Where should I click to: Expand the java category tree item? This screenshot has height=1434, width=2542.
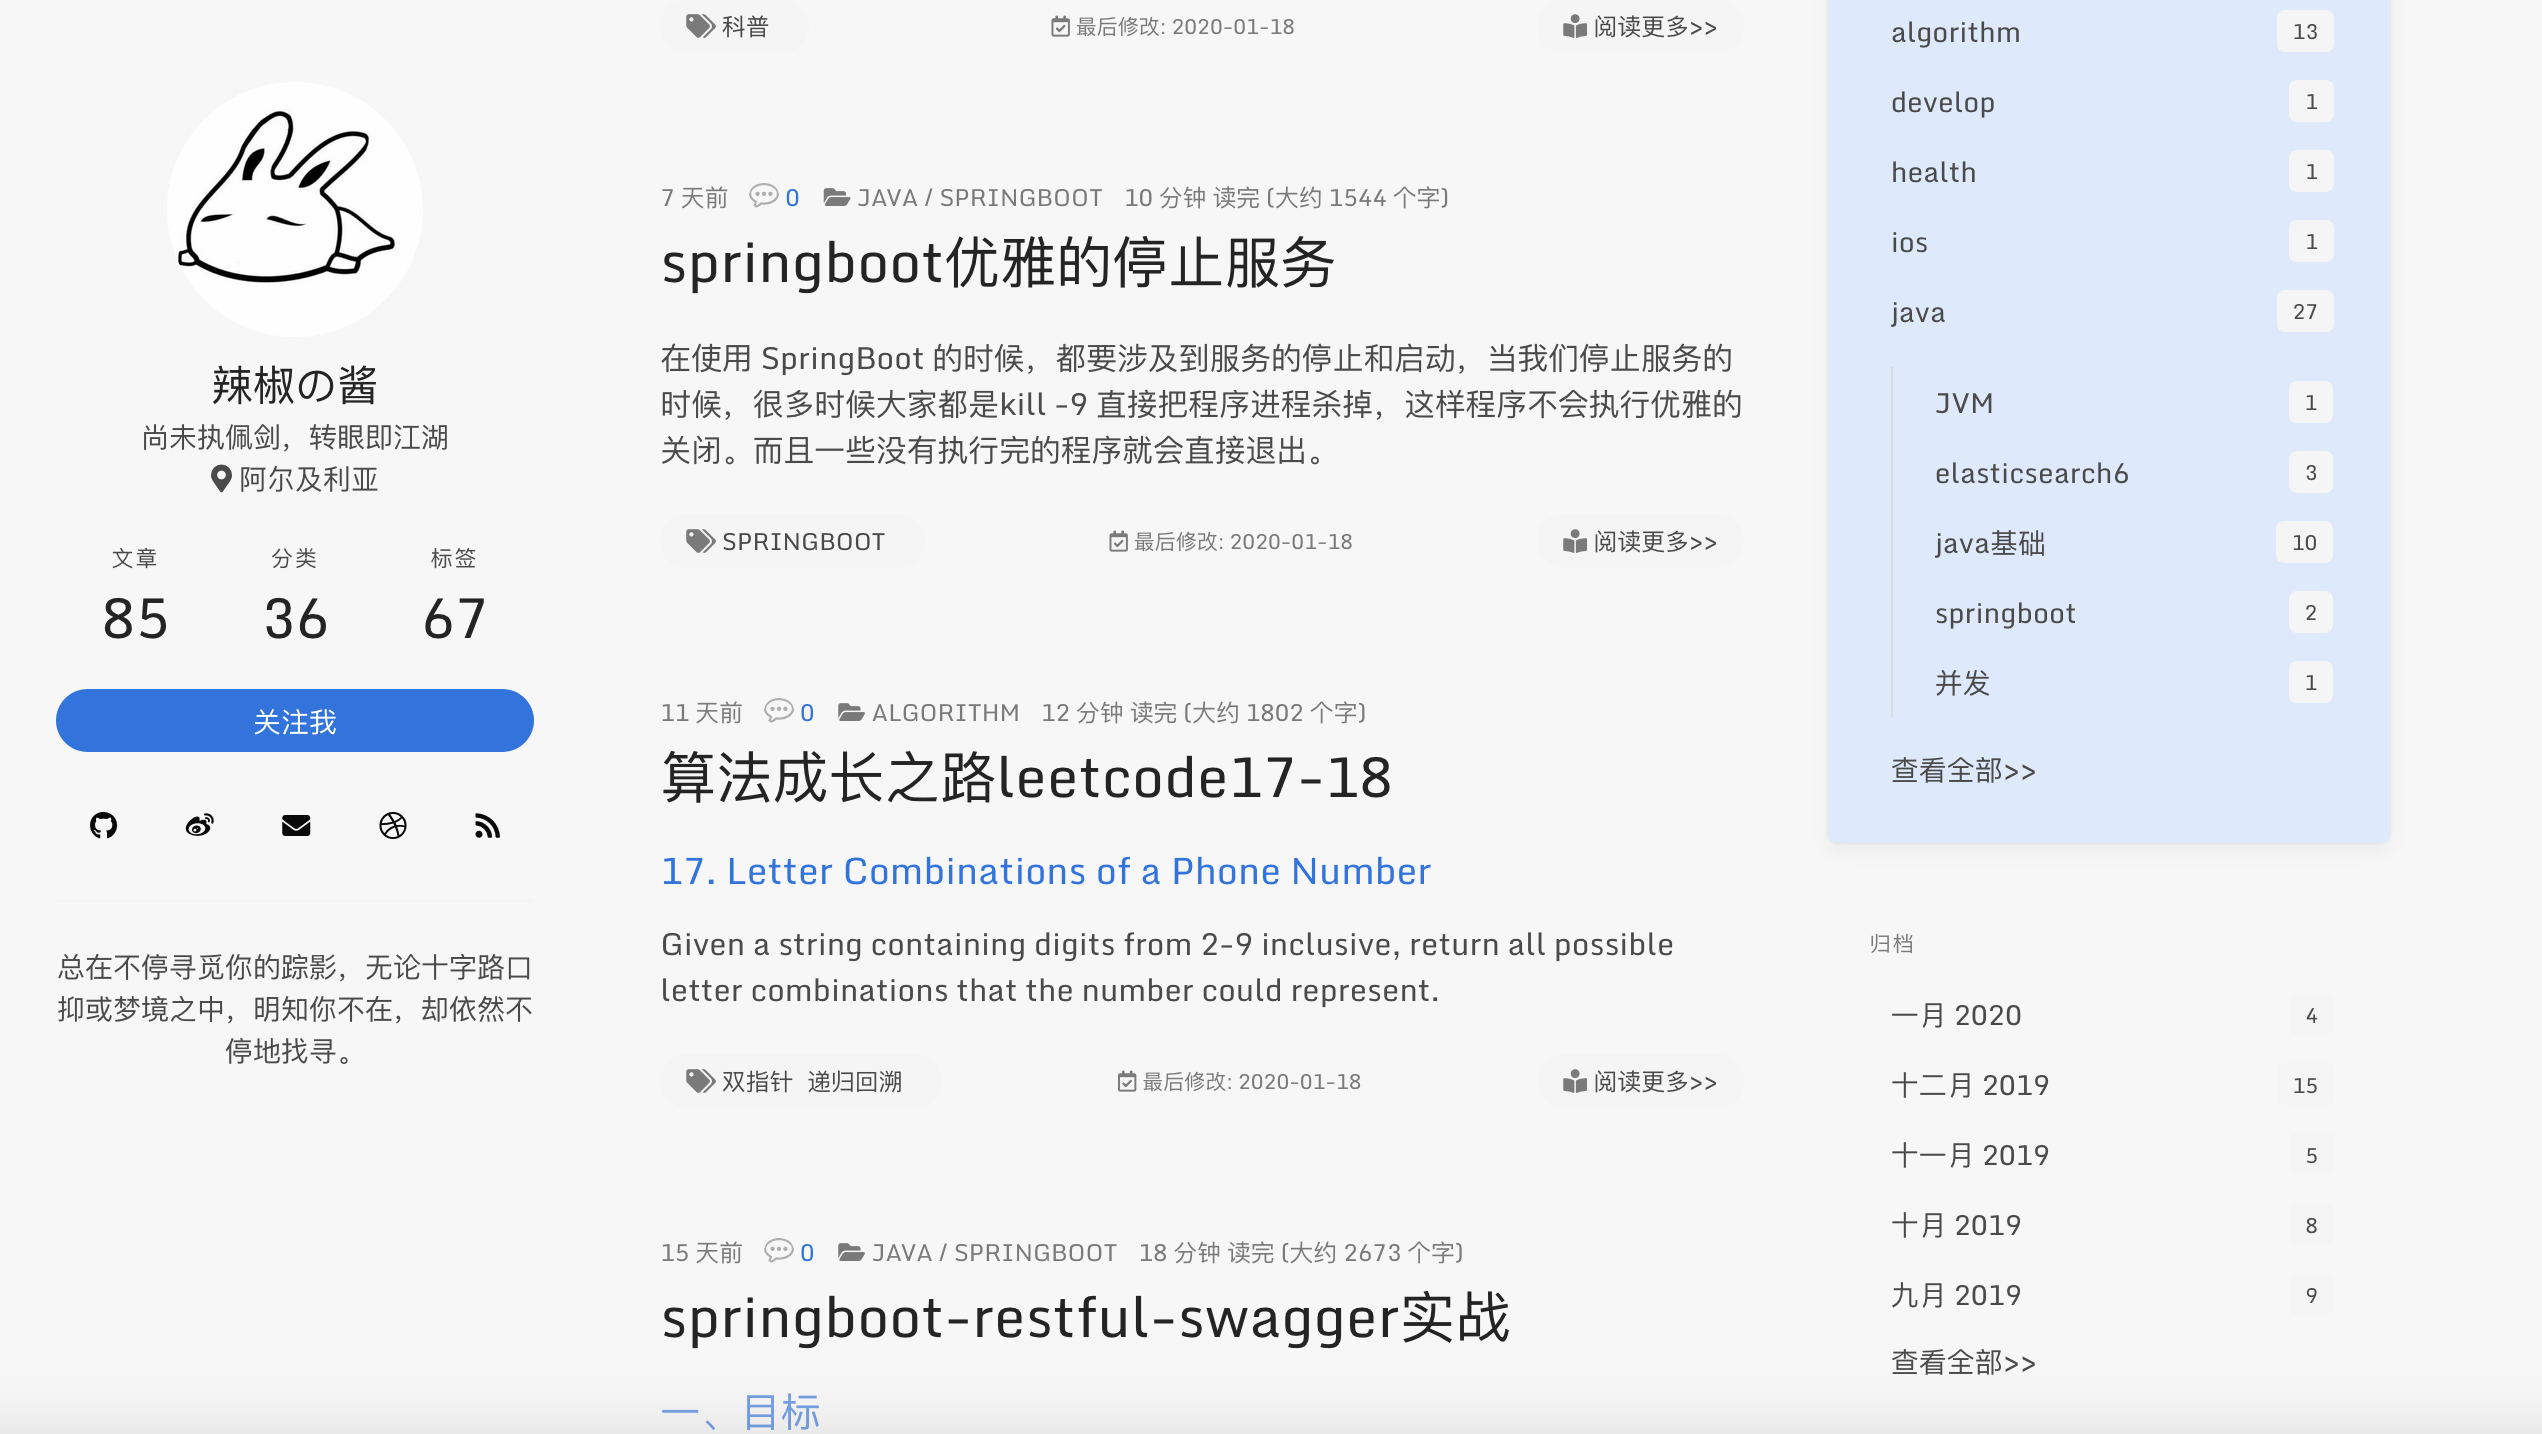(x=1915, y=311)
